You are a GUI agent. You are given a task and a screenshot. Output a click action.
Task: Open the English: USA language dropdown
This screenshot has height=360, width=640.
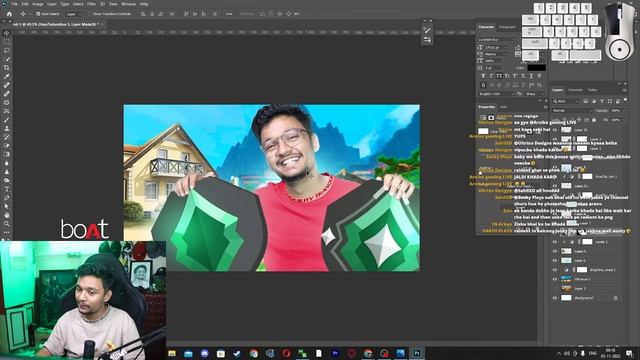point(497,94)
